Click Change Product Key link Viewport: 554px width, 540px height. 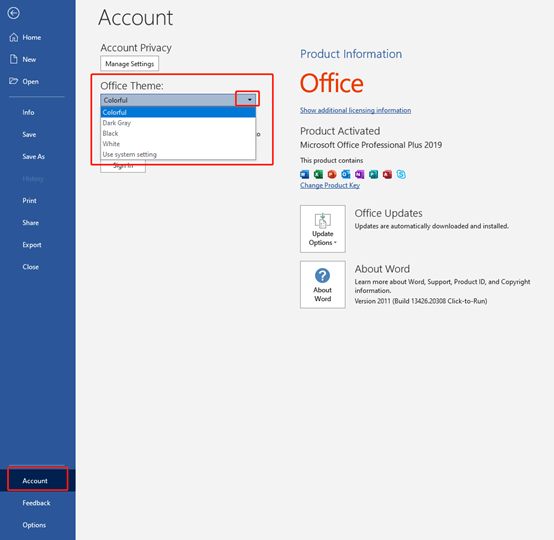coord(330,185)
